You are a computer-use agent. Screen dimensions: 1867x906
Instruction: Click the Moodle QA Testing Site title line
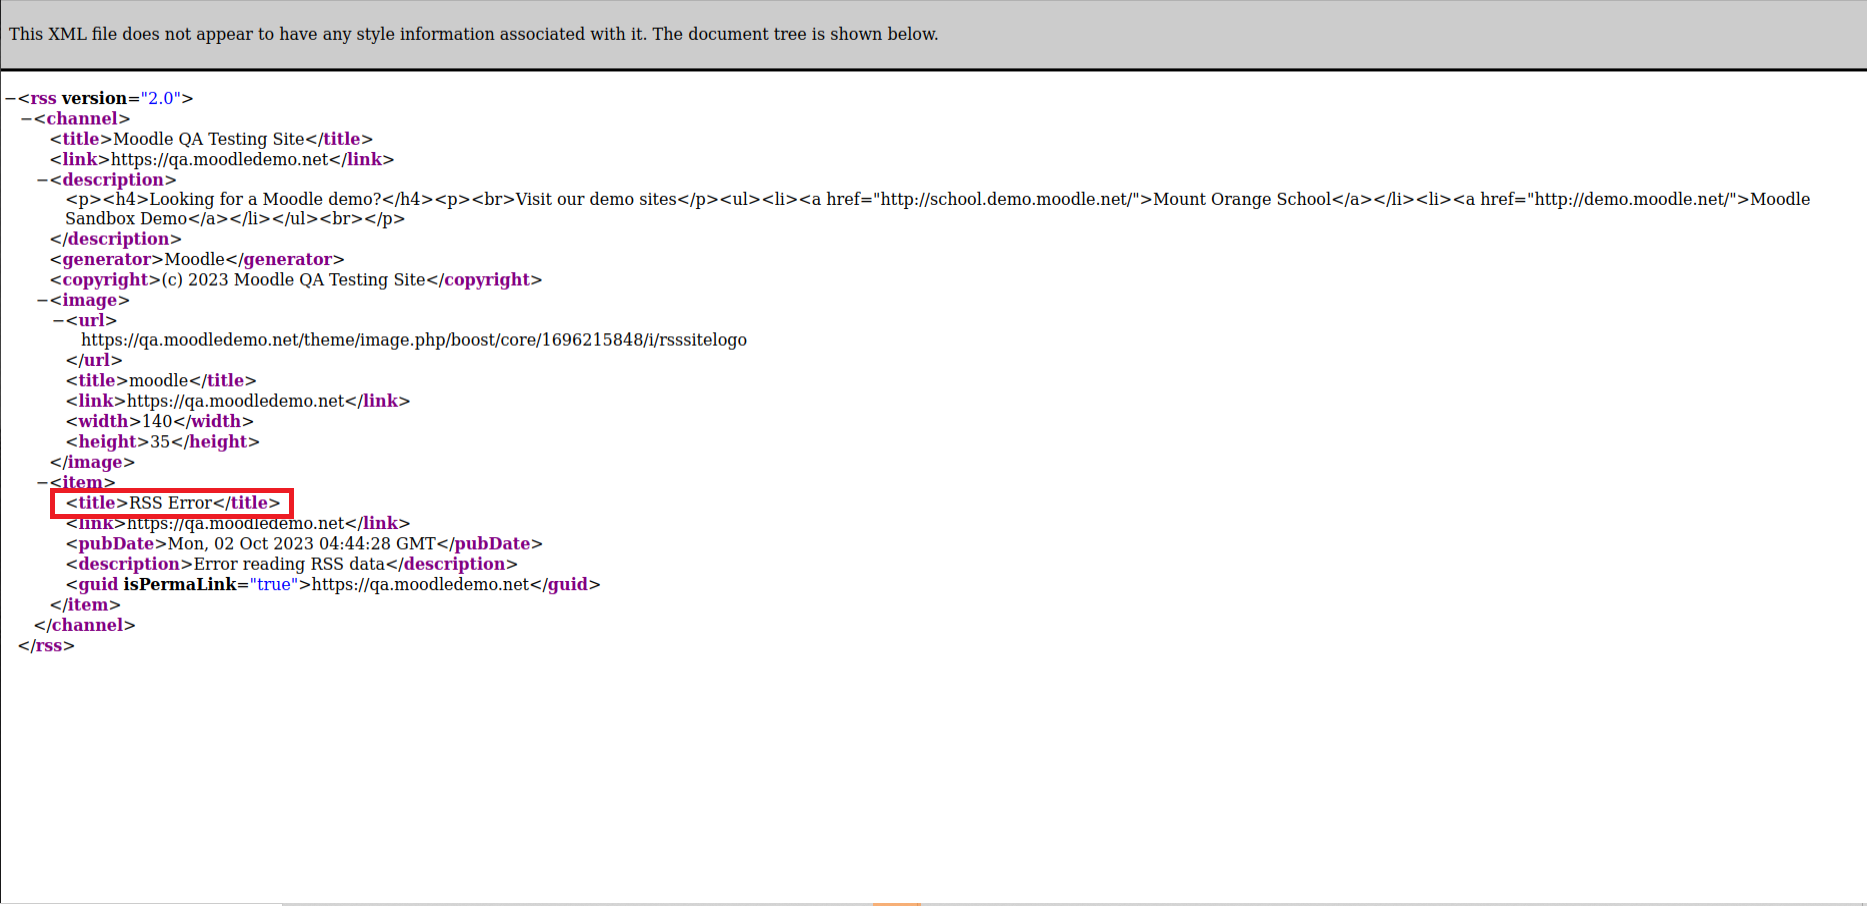coord(211,139)
